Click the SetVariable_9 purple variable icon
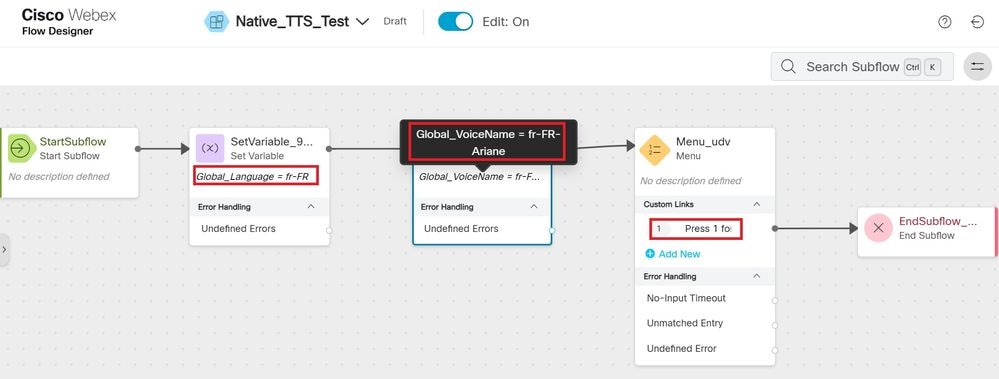This screenshot has height=379, width=999. (210, 148)
